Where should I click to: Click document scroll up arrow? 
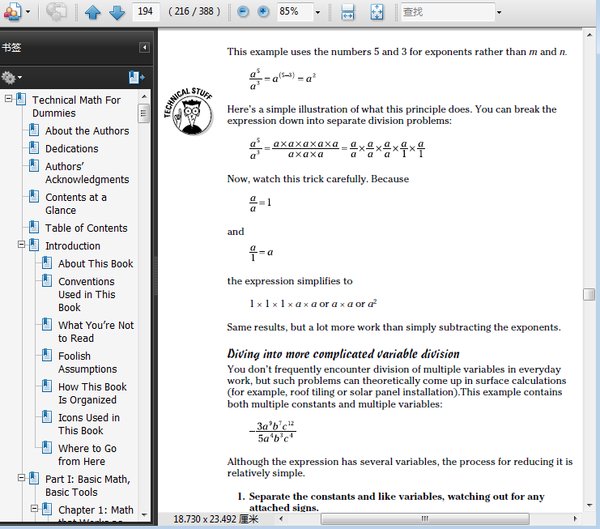(589, 35)
